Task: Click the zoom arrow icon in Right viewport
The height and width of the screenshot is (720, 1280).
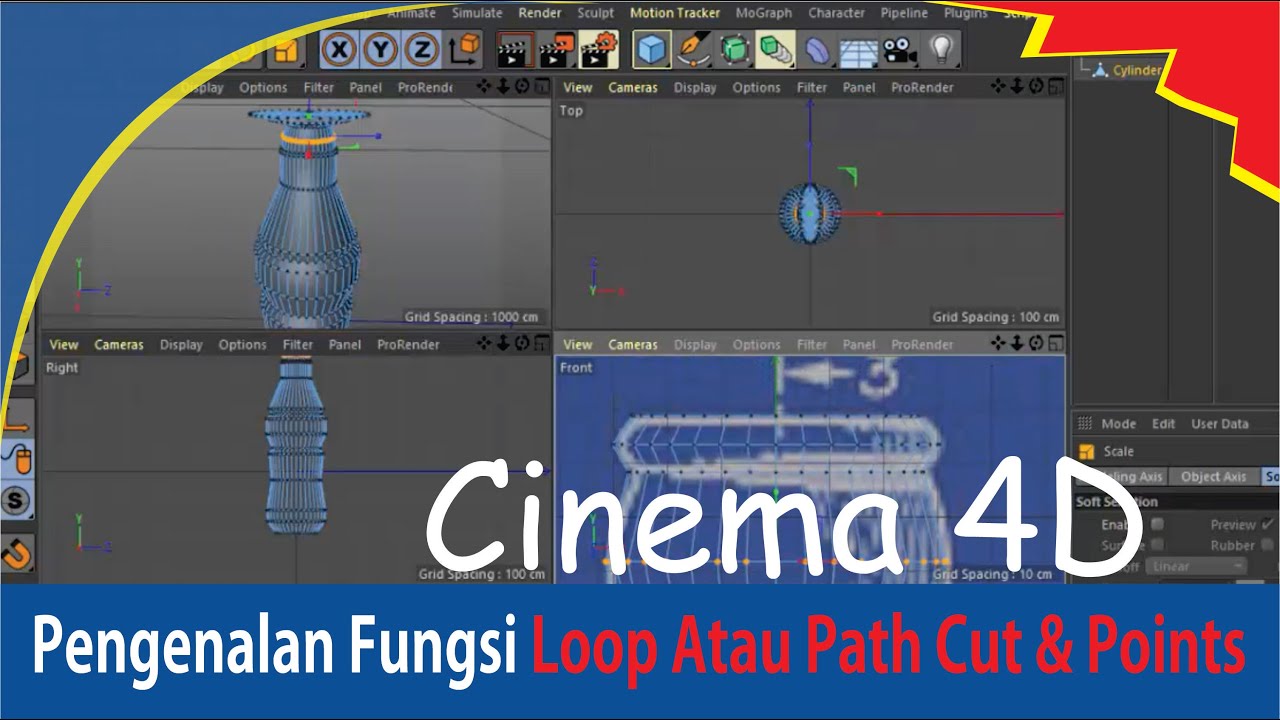Action: (x=503, y=344)
